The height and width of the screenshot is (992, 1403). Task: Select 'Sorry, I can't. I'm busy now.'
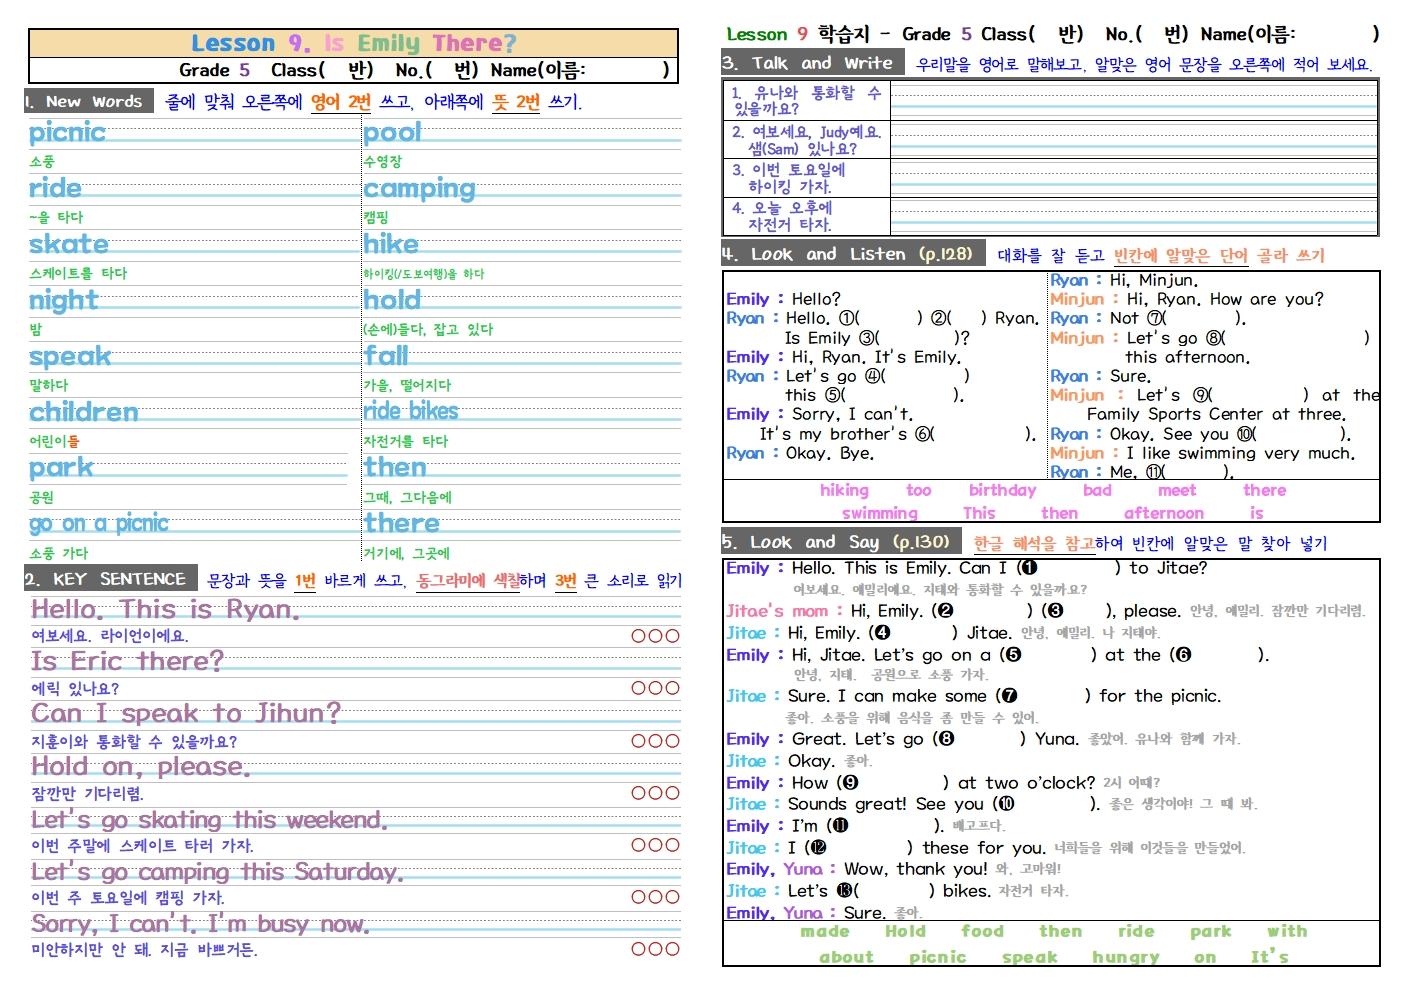pyautogui.click(x=200, y=924)
